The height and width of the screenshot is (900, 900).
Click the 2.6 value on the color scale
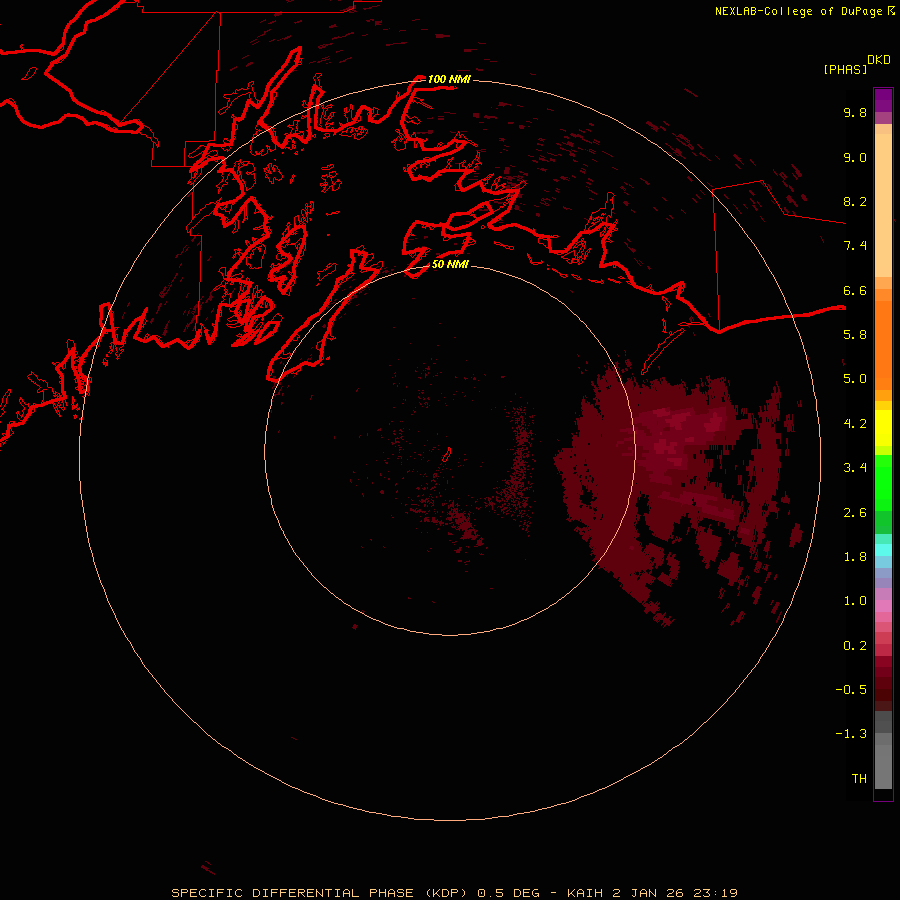pyautogui.click(x=855, y=512)
